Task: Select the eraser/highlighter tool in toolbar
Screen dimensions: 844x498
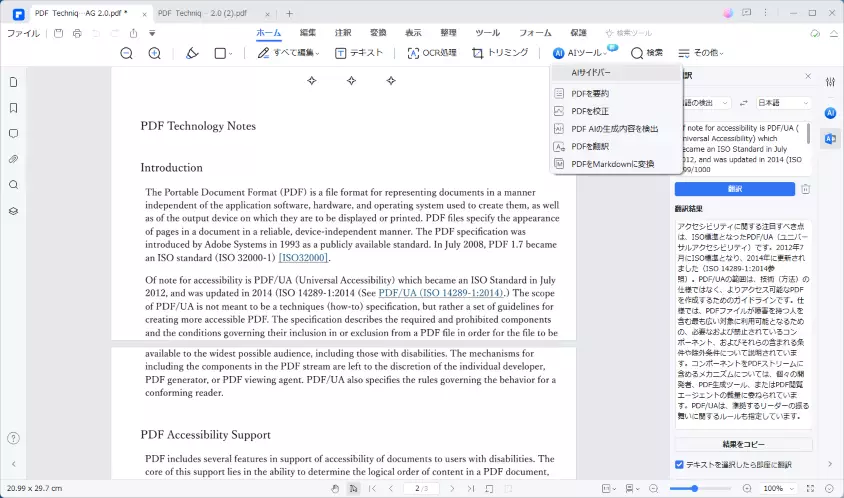Action: click(x=192, y=53)
